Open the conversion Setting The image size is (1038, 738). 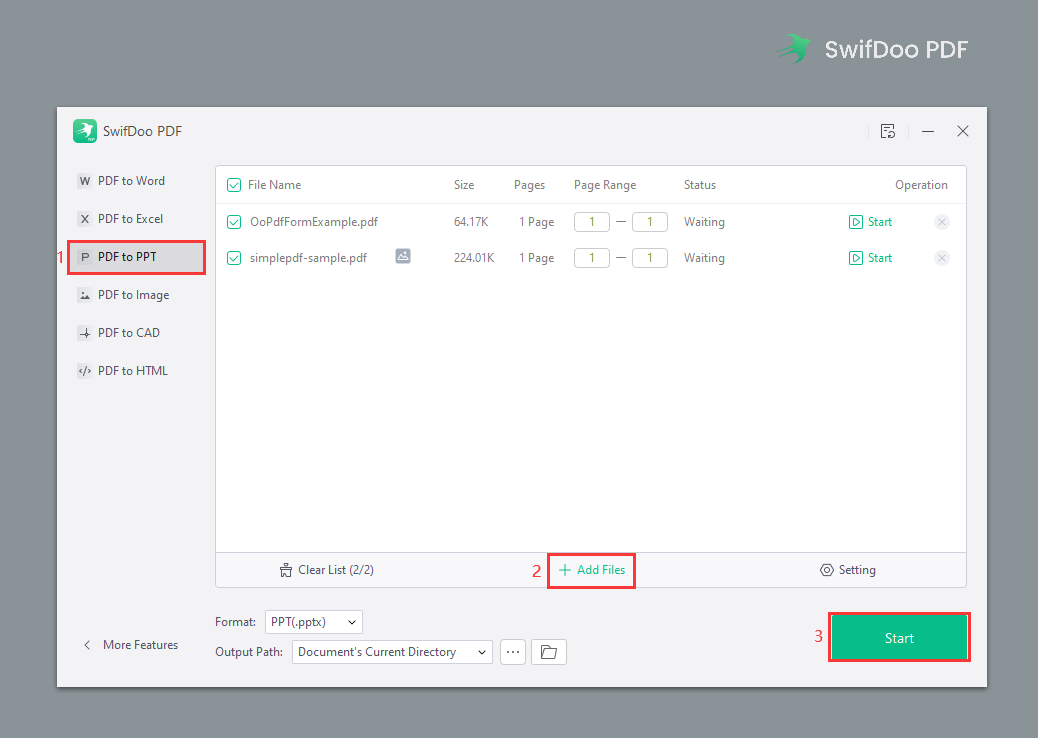(848, 570)
